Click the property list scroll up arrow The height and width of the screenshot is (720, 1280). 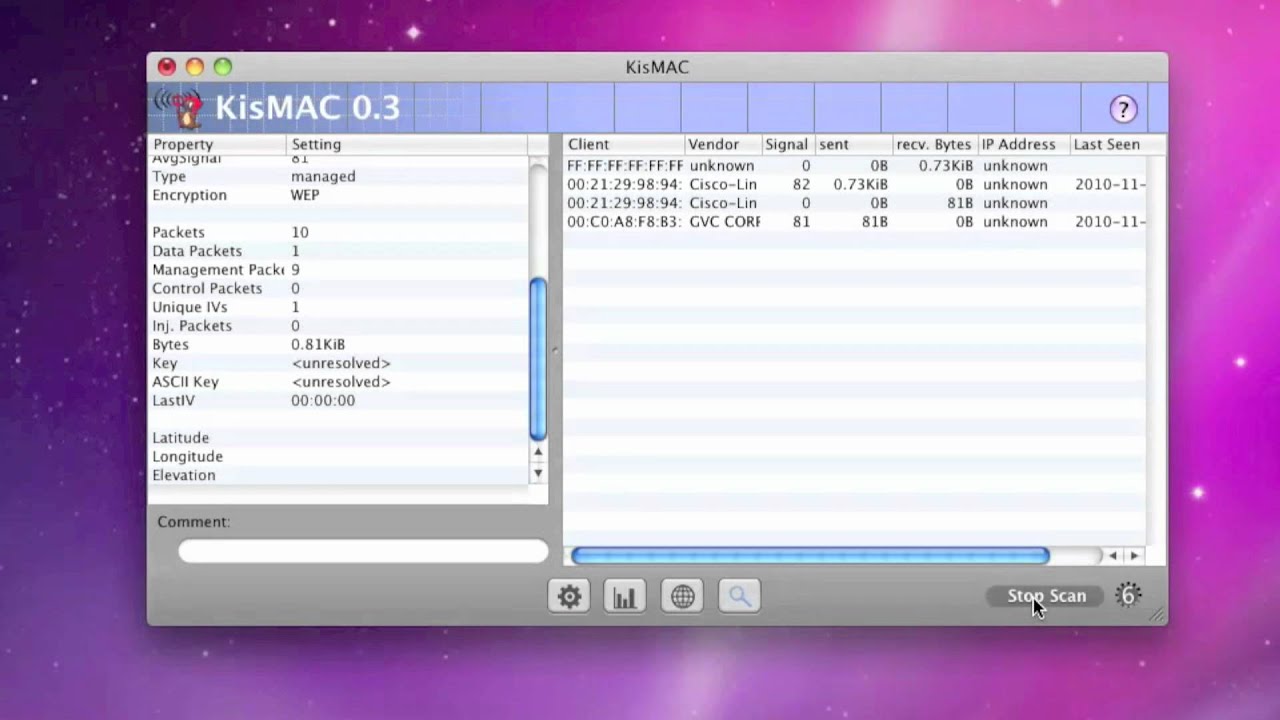click(x=538, y=453)
